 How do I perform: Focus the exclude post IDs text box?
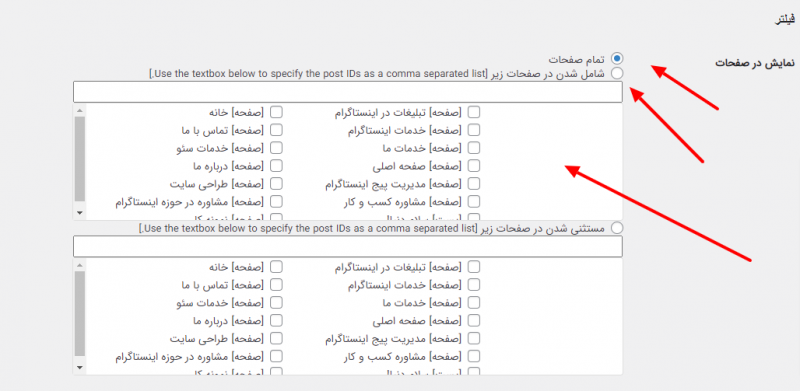[x=347, y=247]
